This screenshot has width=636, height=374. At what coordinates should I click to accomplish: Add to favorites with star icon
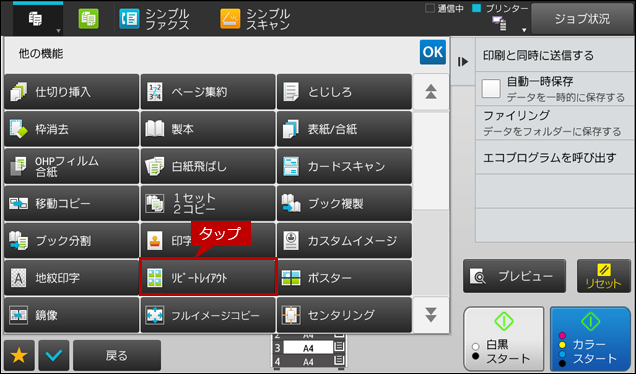pyautogui.click(x=19, y=356)
